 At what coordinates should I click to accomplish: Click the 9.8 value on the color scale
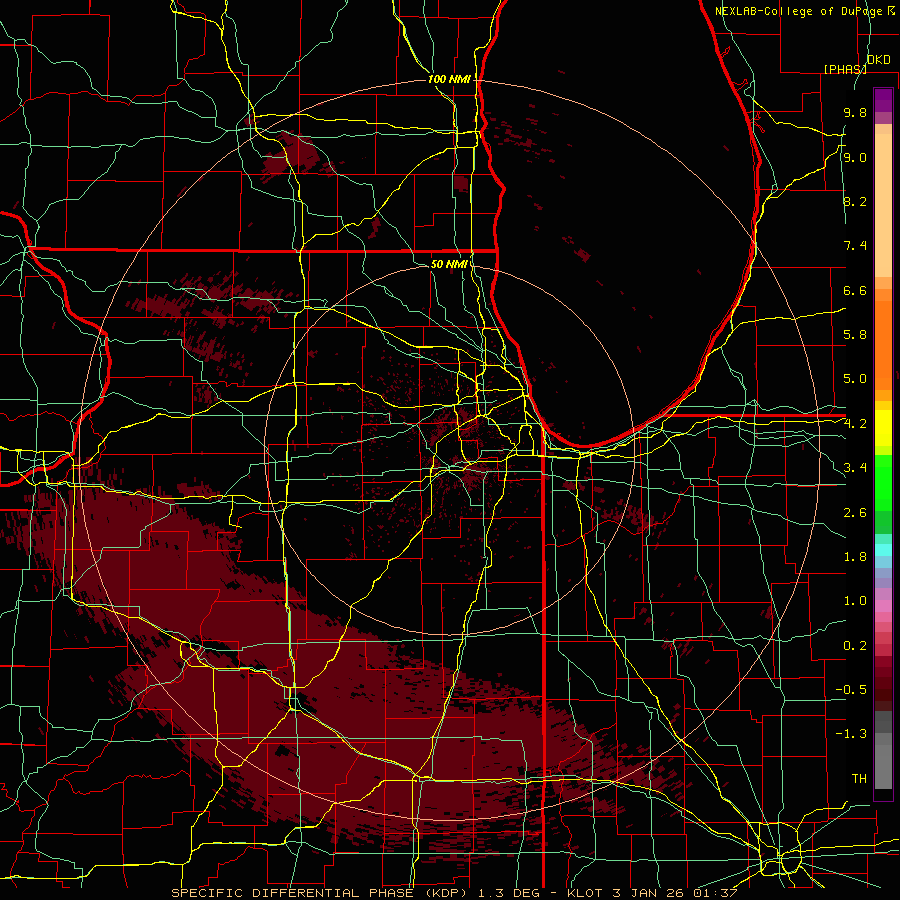pos(855,113)
